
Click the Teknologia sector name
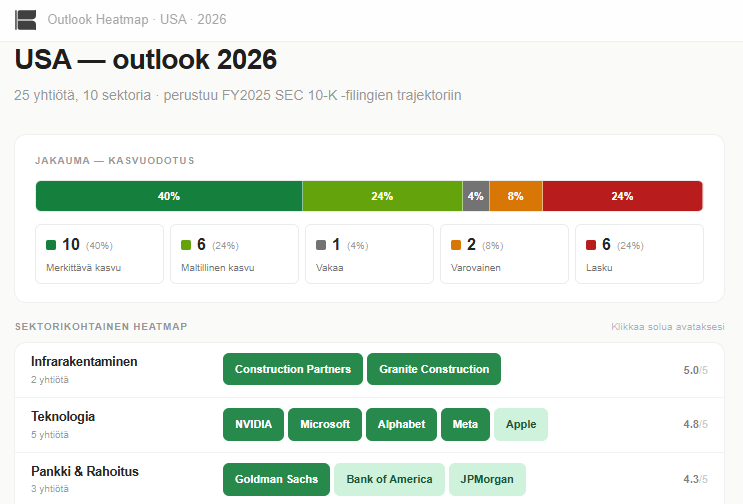[x=63, y=416]
